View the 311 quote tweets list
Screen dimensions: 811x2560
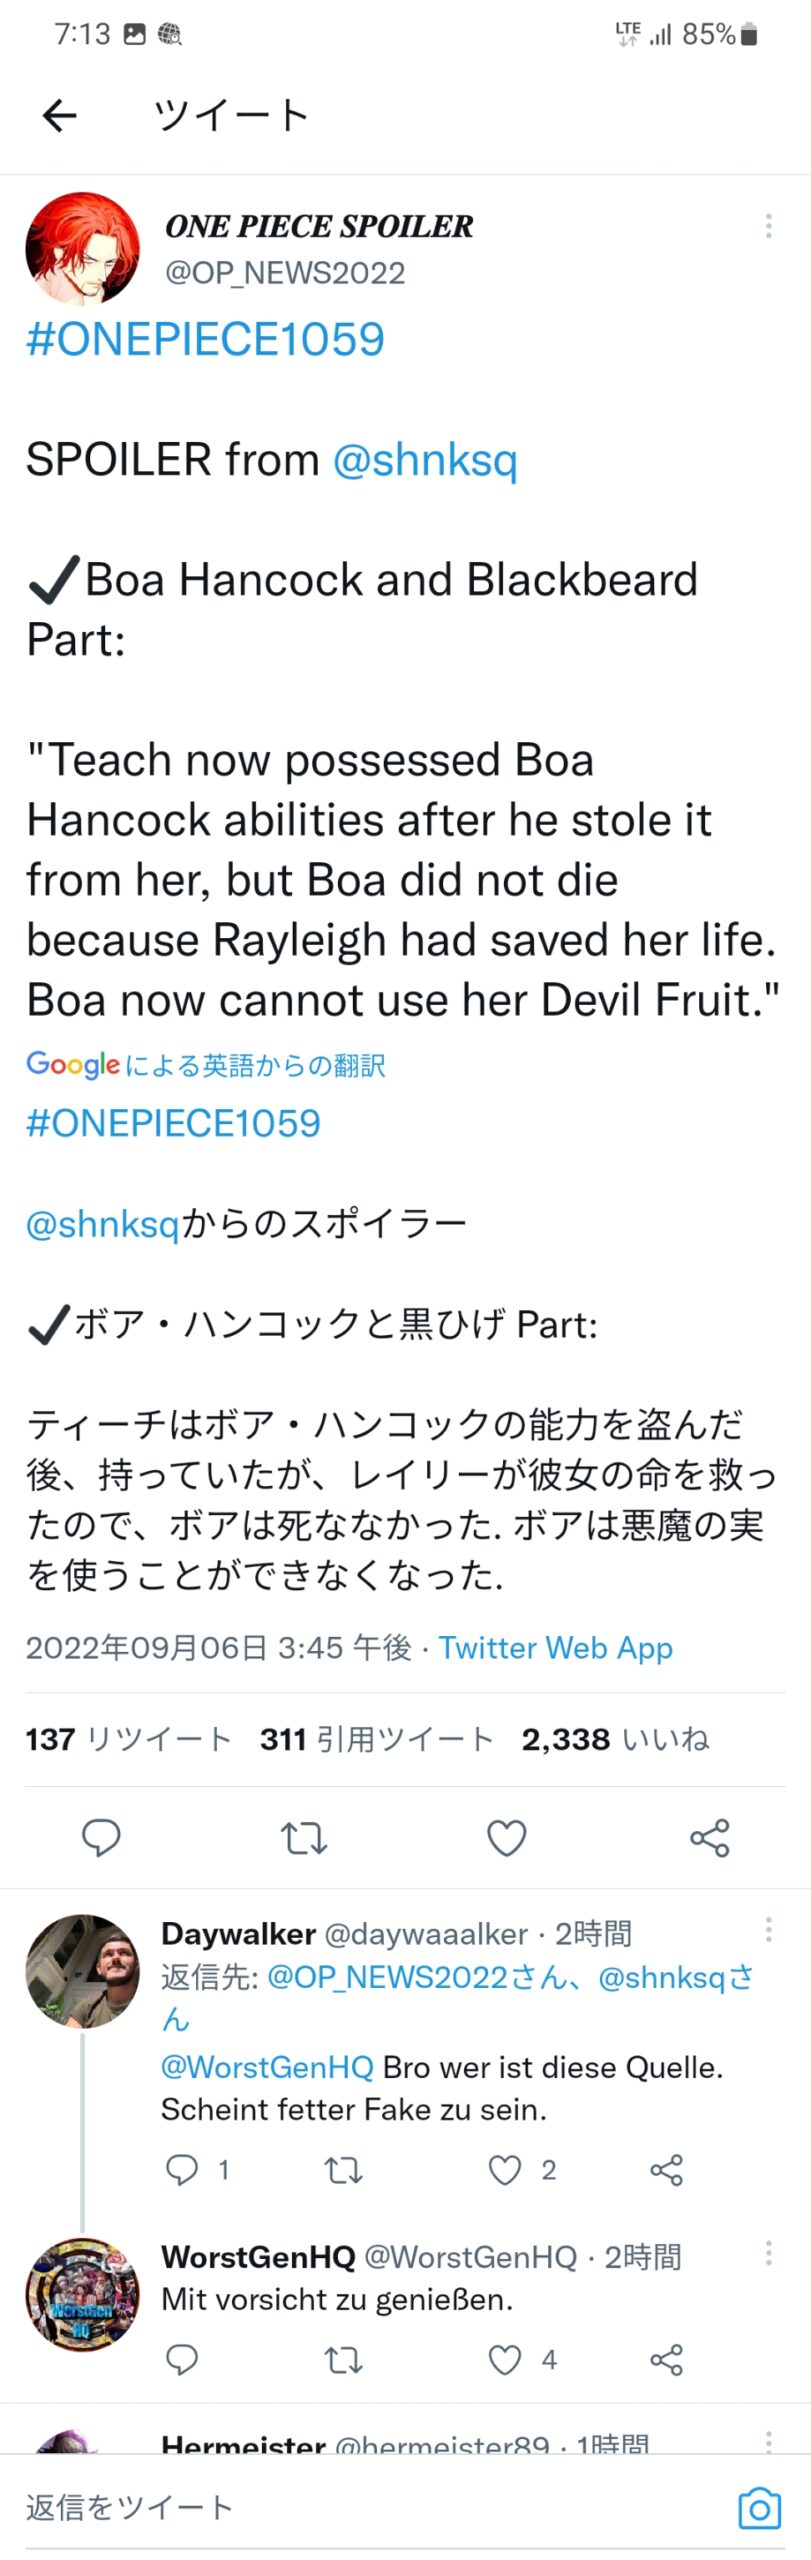(377, 1739)
